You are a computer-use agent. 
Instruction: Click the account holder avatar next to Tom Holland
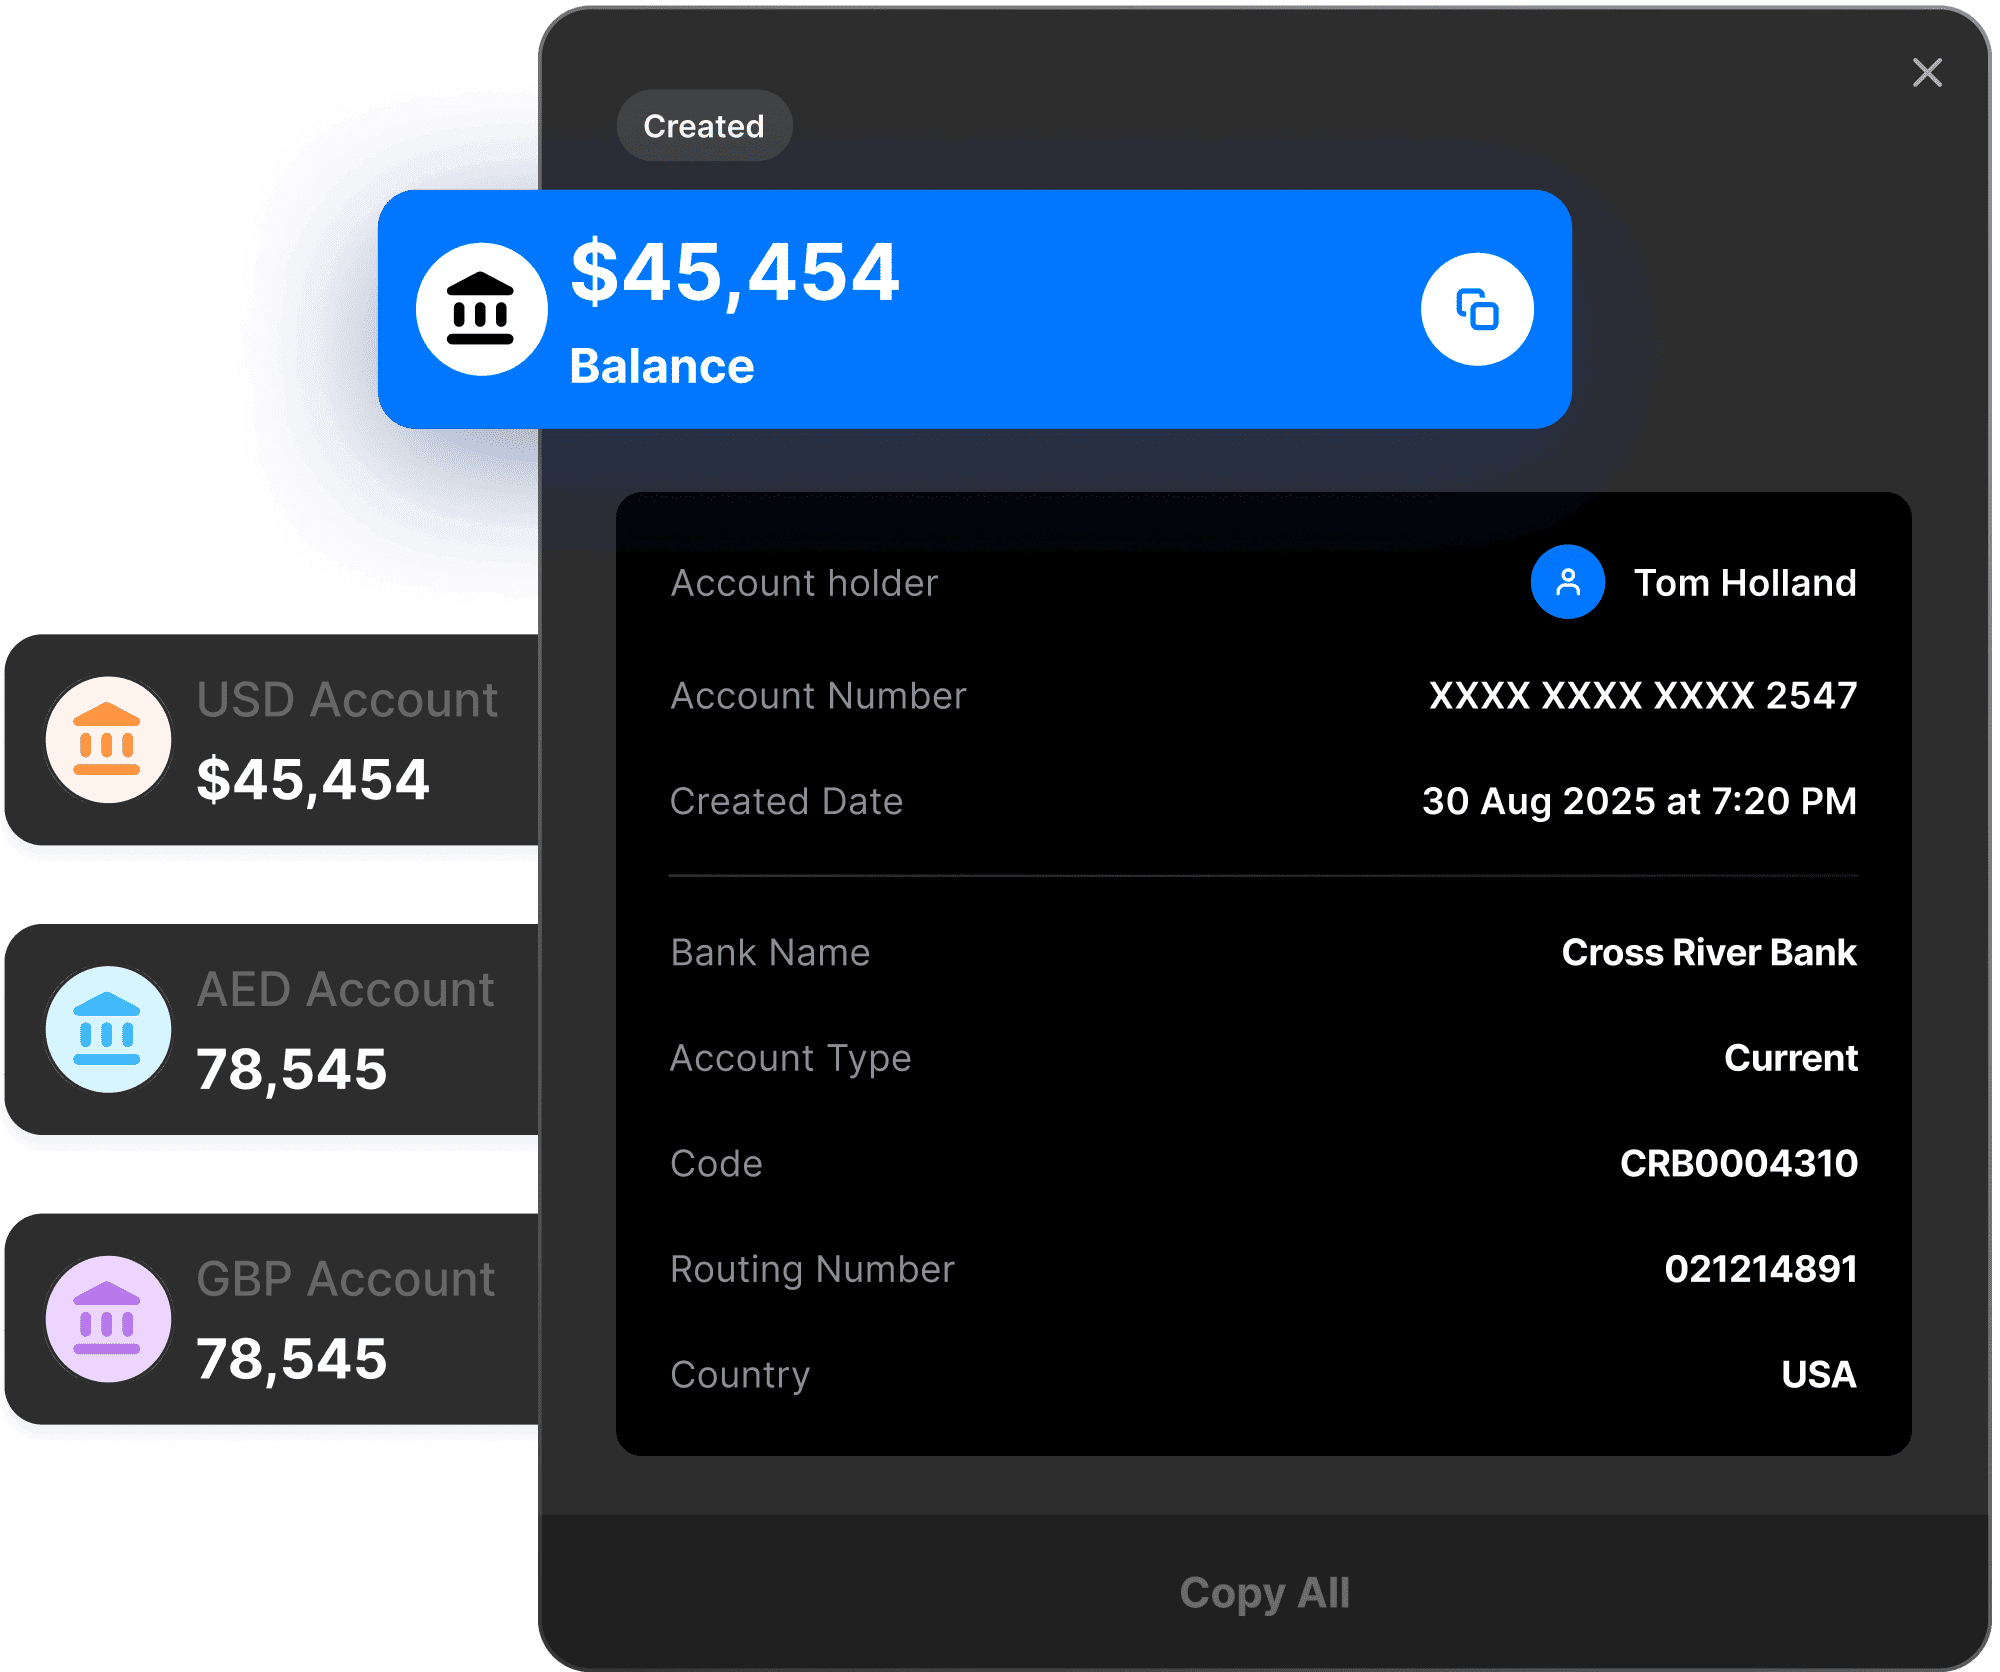point(1567,581)
